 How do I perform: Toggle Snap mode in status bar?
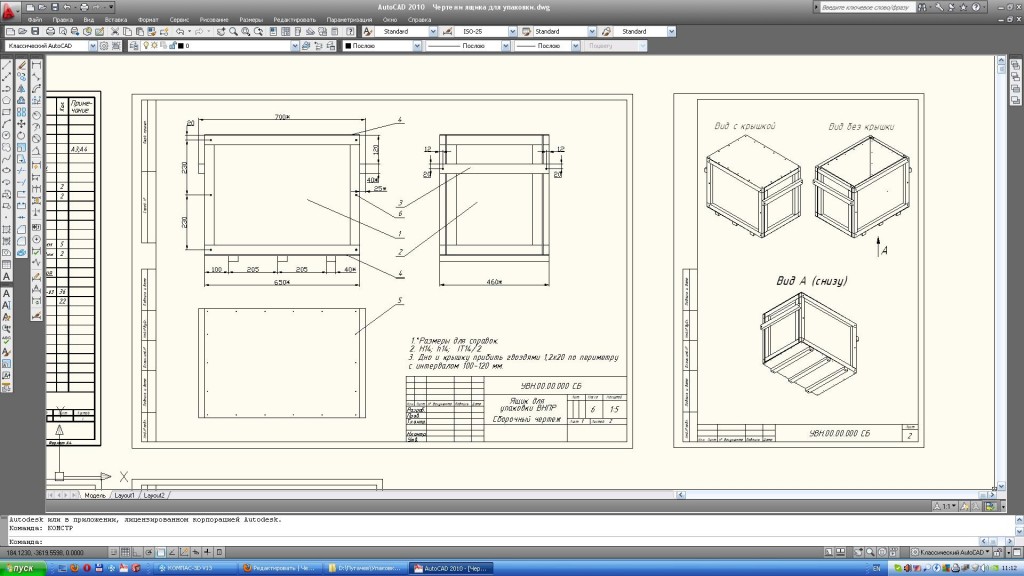click(114, 552)
